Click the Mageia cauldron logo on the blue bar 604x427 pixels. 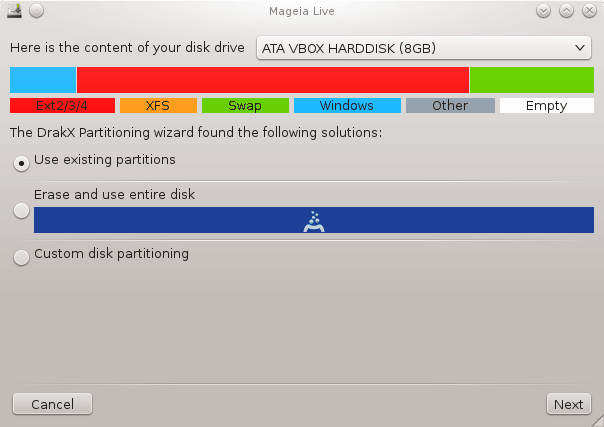click(x=314, y=221)
